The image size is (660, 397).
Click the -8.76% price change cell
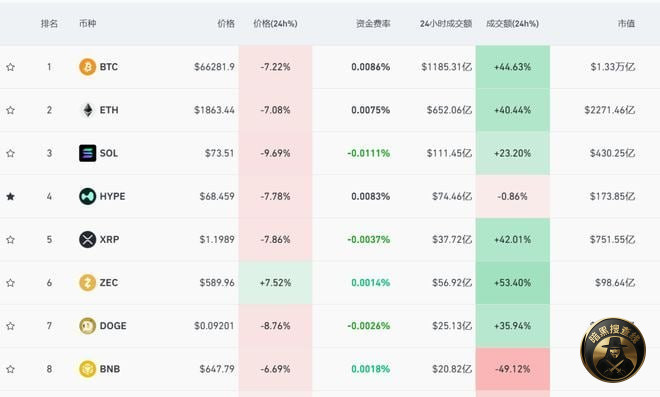275,326
